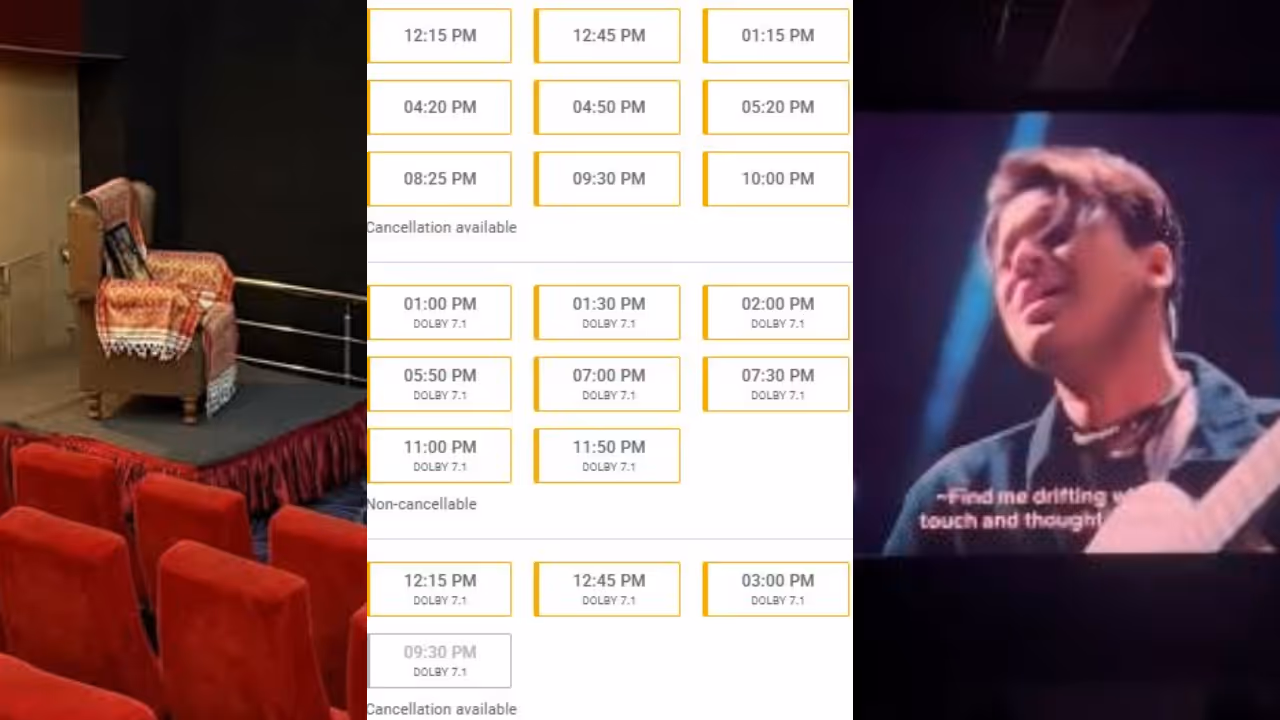Image resolution: width=1280 pixels, height=720 pixels.
Task: Click the Non-cancellable label
Action: tap(422, 504)
